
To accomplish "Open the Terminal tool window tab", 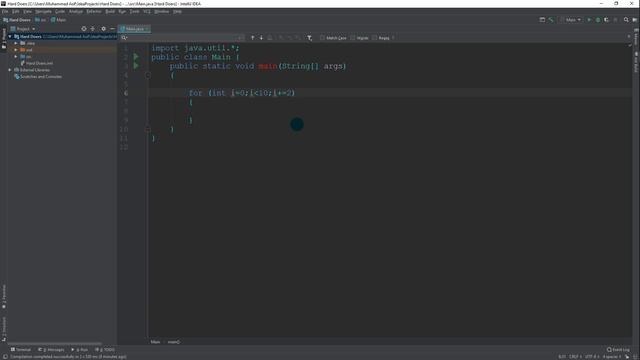I will pos(21,349).
